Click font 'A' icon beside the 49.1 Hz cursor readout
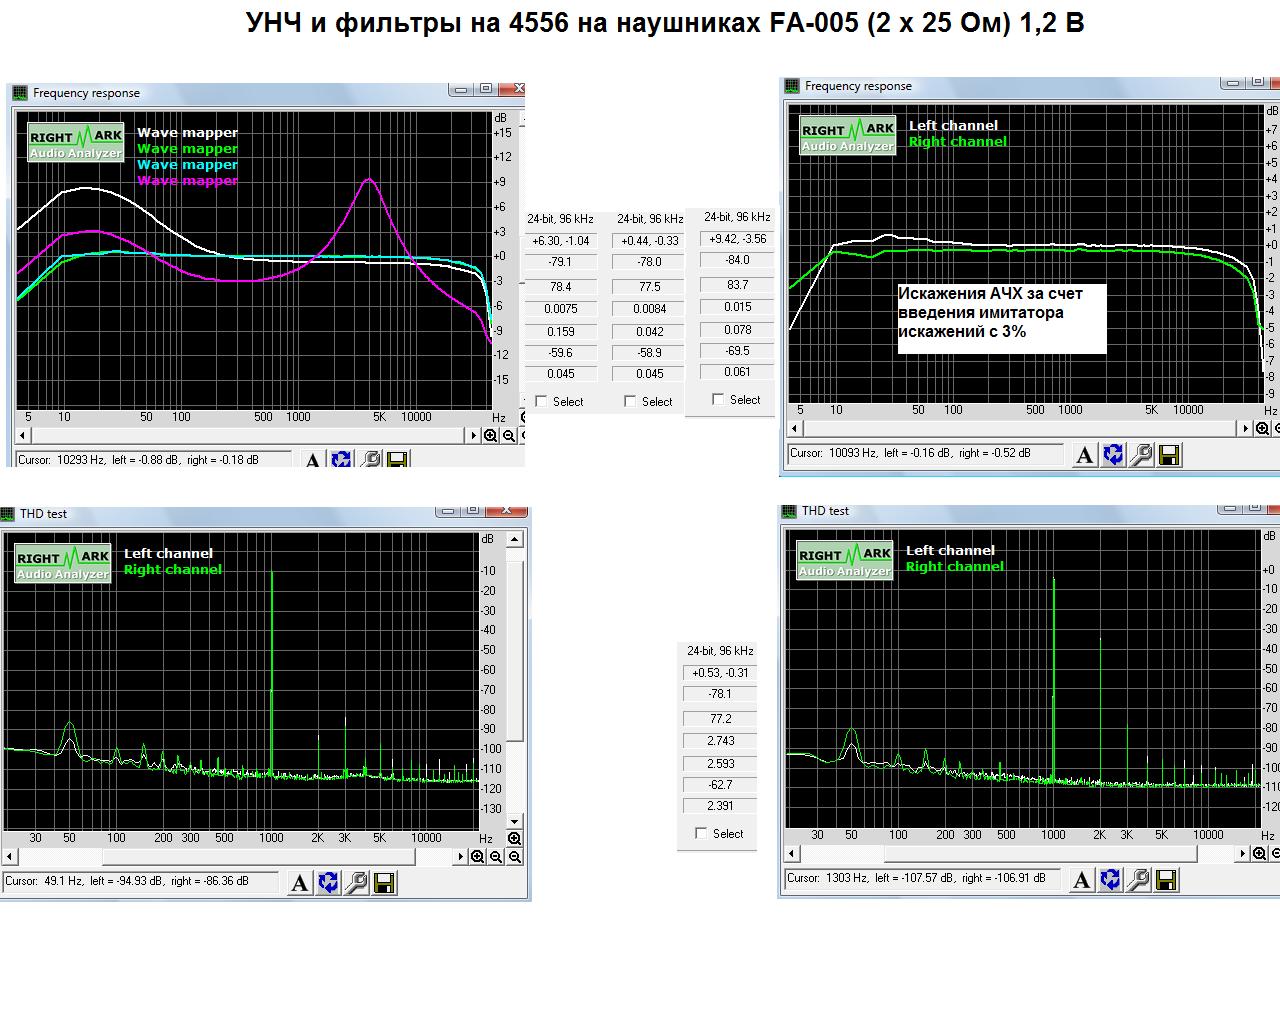Image resolution: width=1280 pixels, height=1024 pixels. click(x=300, y=883)
